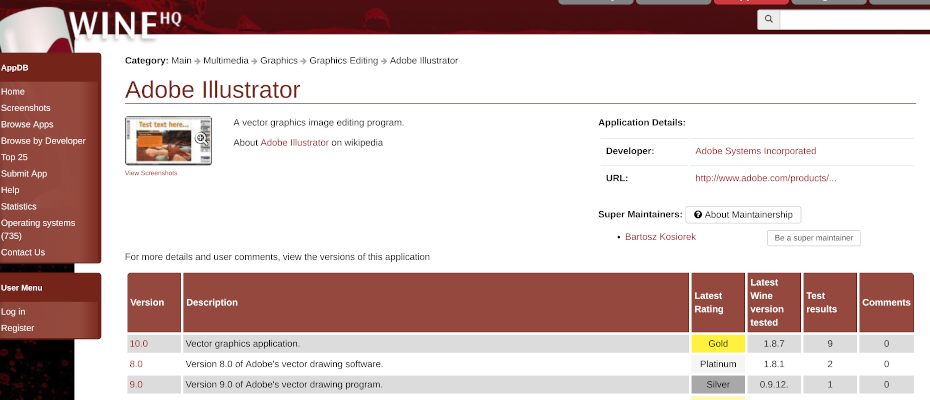Click the Latest Rating column header
Screen dimensions: 930x400
718,303
